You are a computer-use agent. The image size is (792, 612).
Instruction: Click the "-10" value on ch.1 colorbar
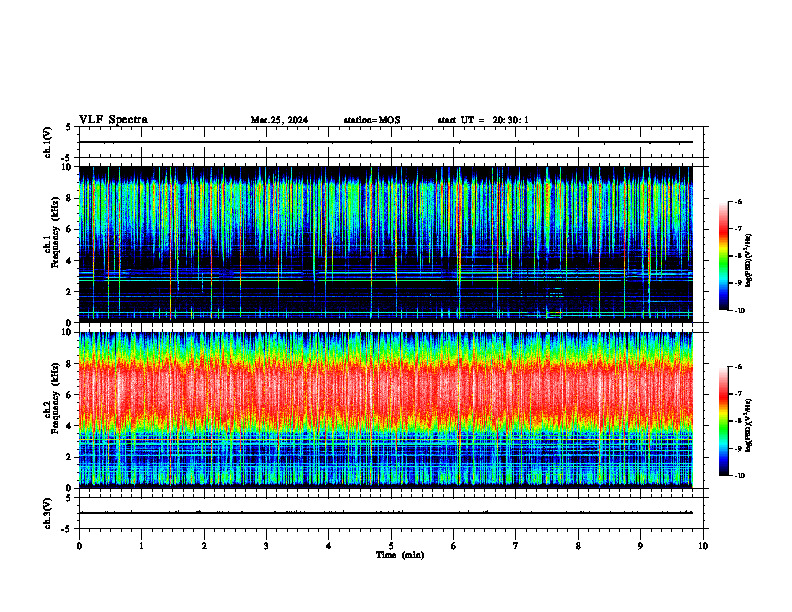(740, 311)
